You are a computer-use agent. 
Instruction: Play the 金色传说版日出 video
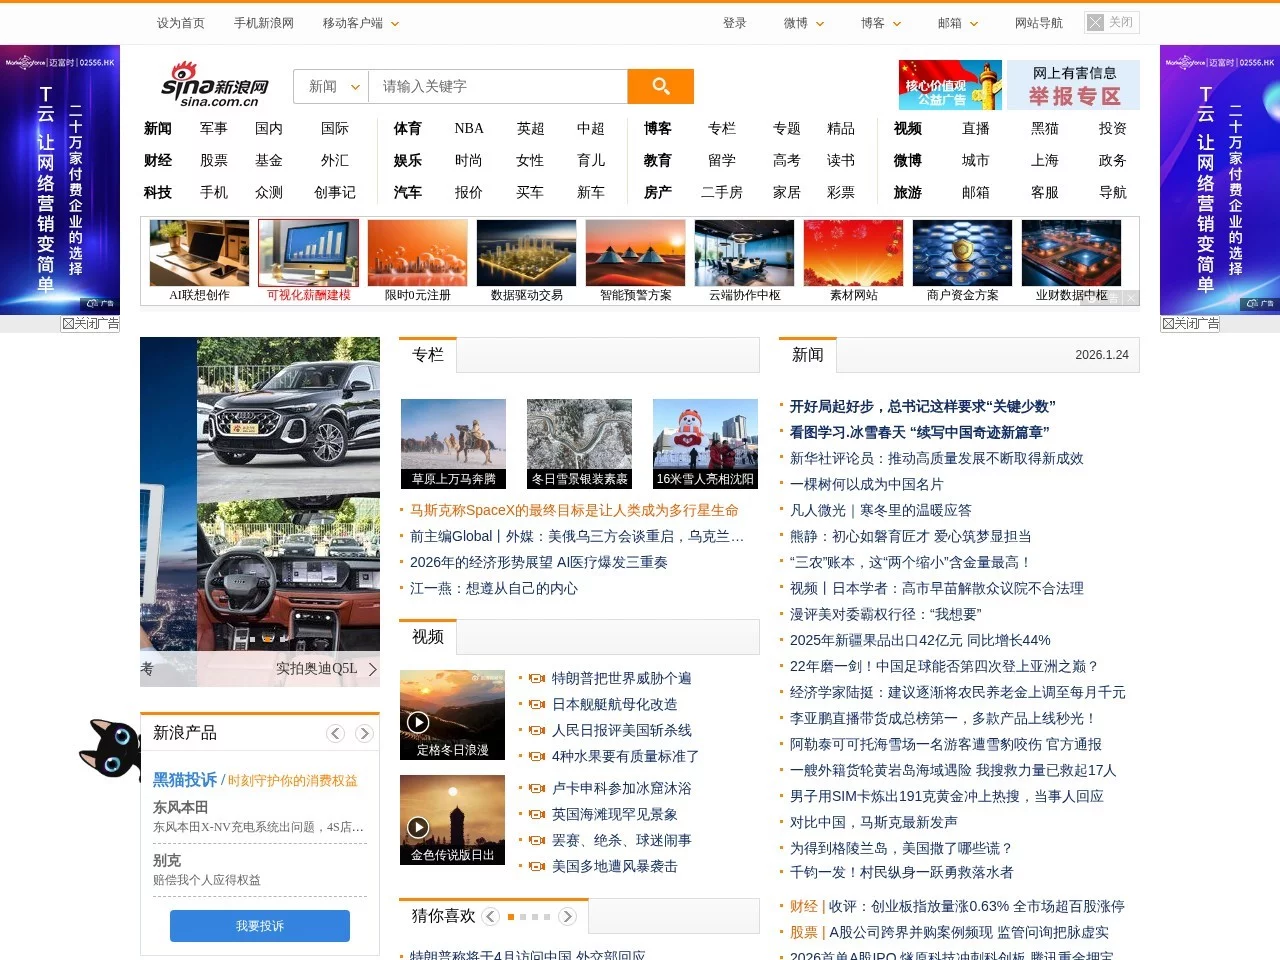coord(419,827)
